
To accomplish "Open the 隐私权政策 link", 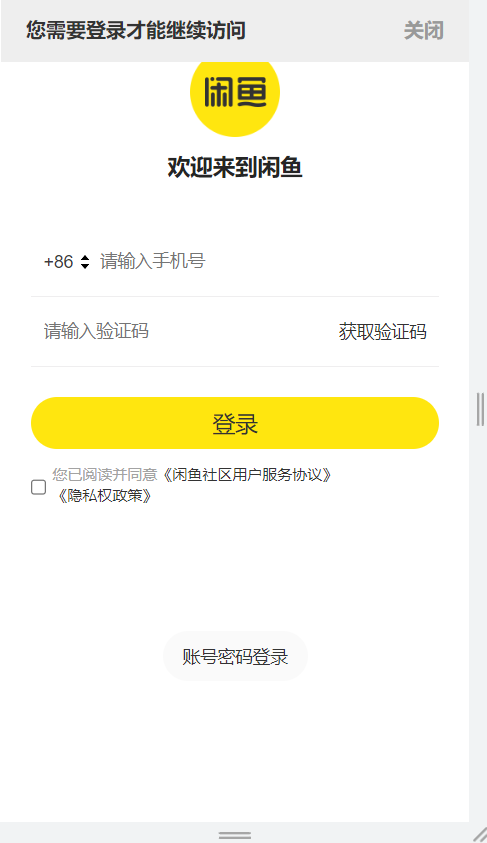I will pyautogui.click(x=105, y=495).
